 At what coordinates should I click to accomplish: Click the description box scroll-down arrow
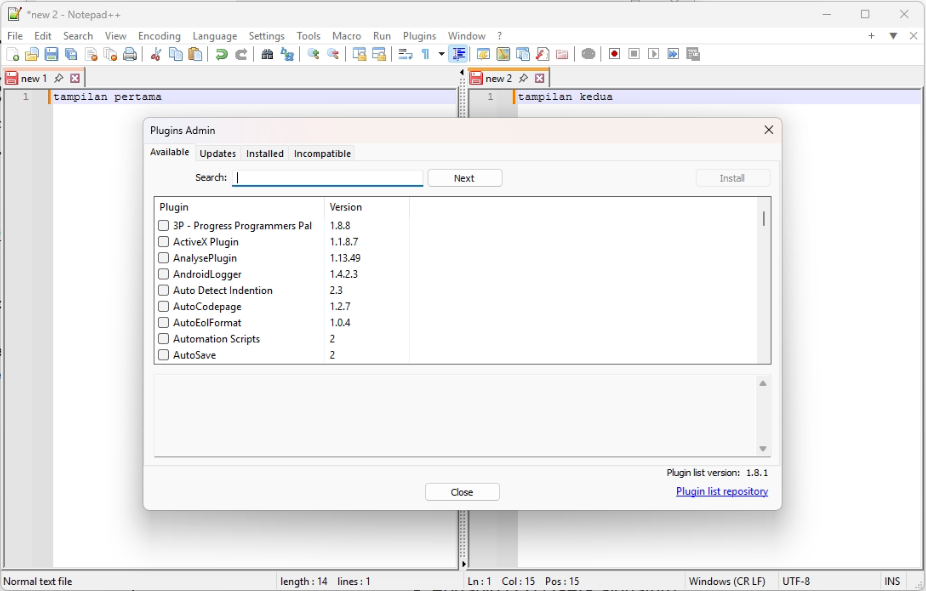click(763, 449)
